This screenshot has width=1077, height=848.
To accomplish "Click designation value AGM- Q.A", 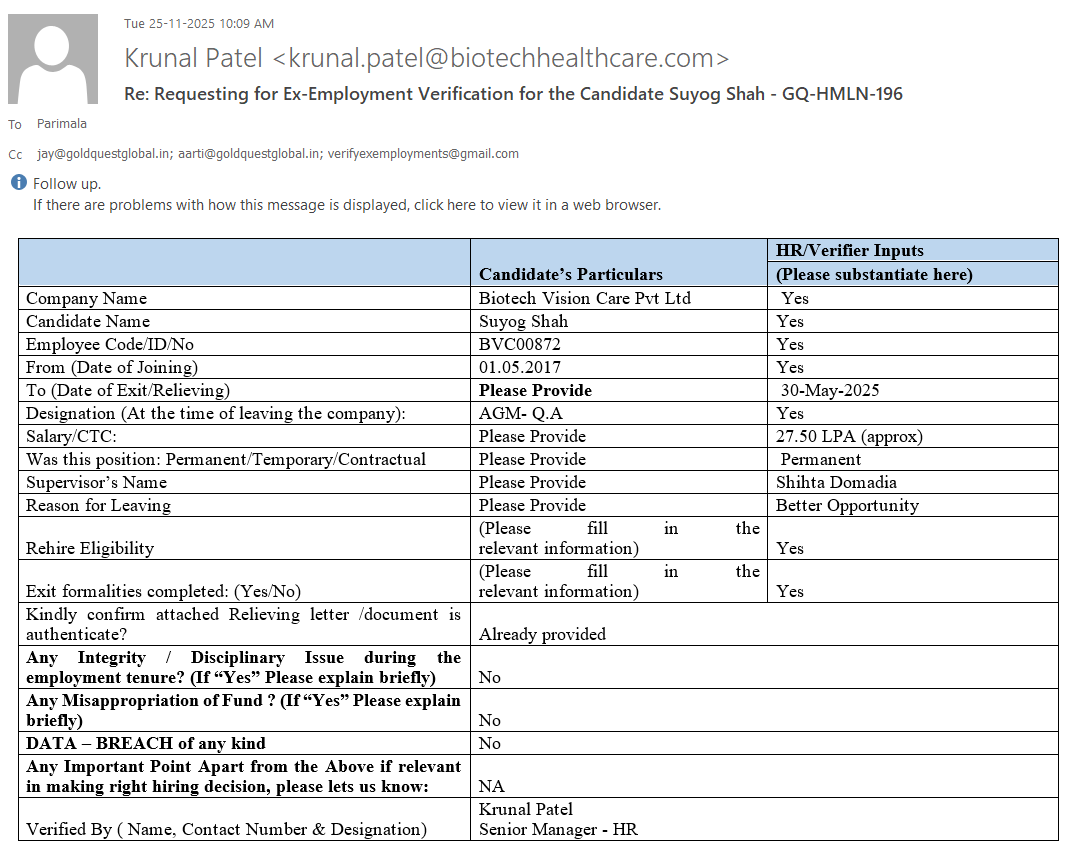I will 521,413.
